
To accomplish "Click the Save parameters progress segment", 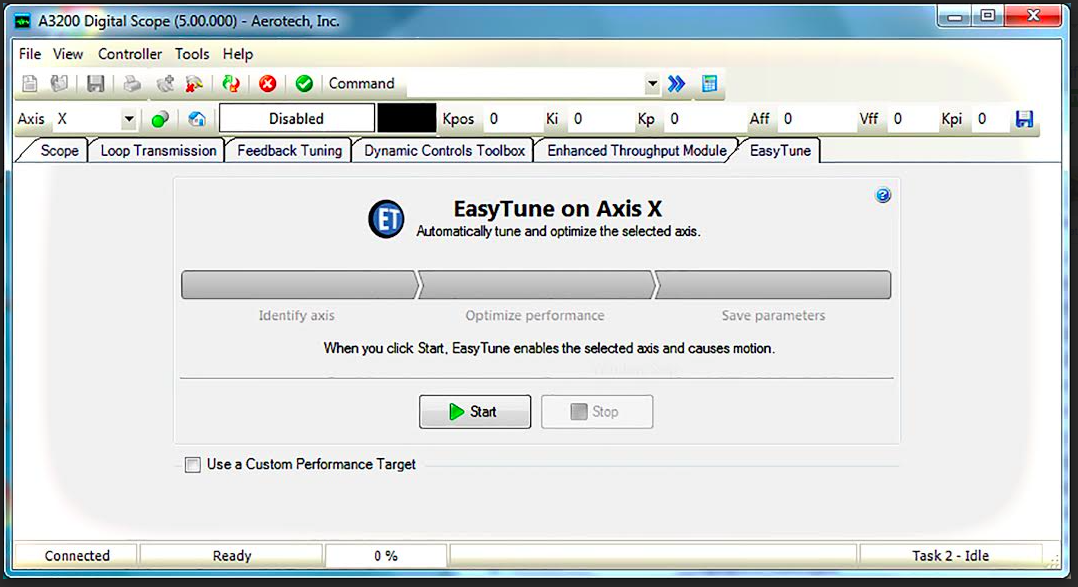I will point(773,285).
